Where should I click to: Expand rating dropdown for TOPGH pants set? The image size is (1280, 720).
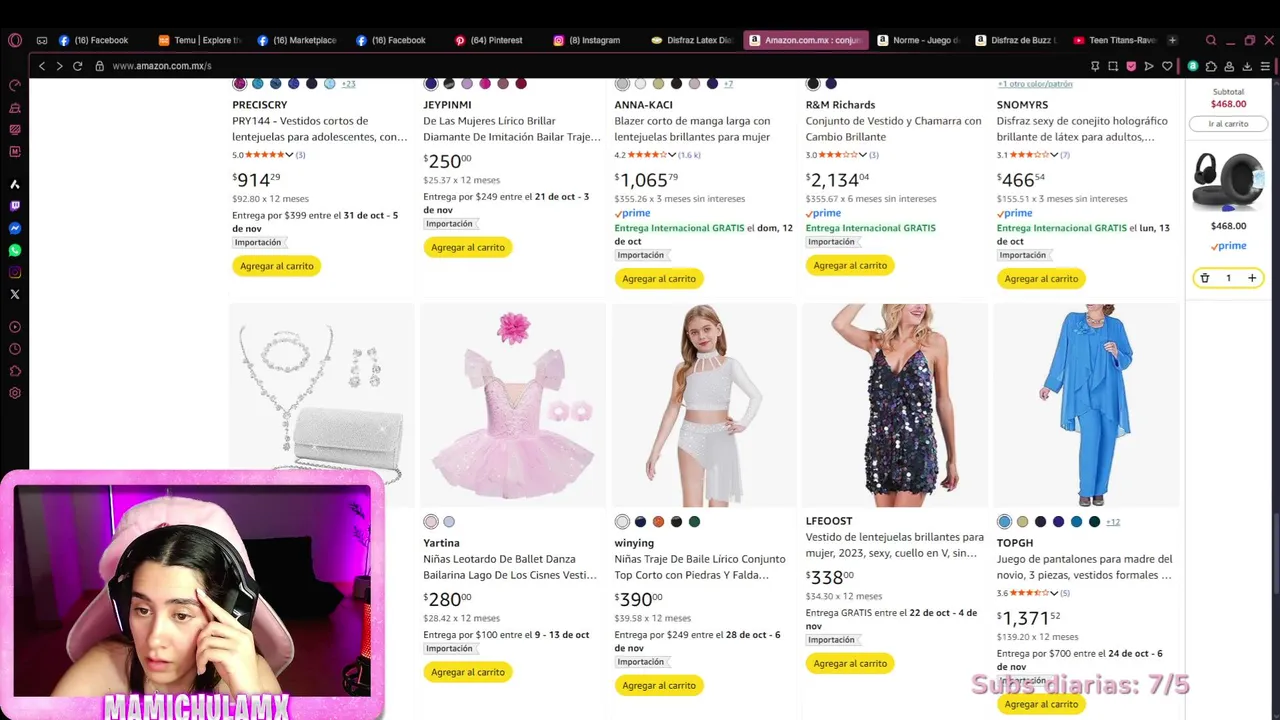(1054, 593)
